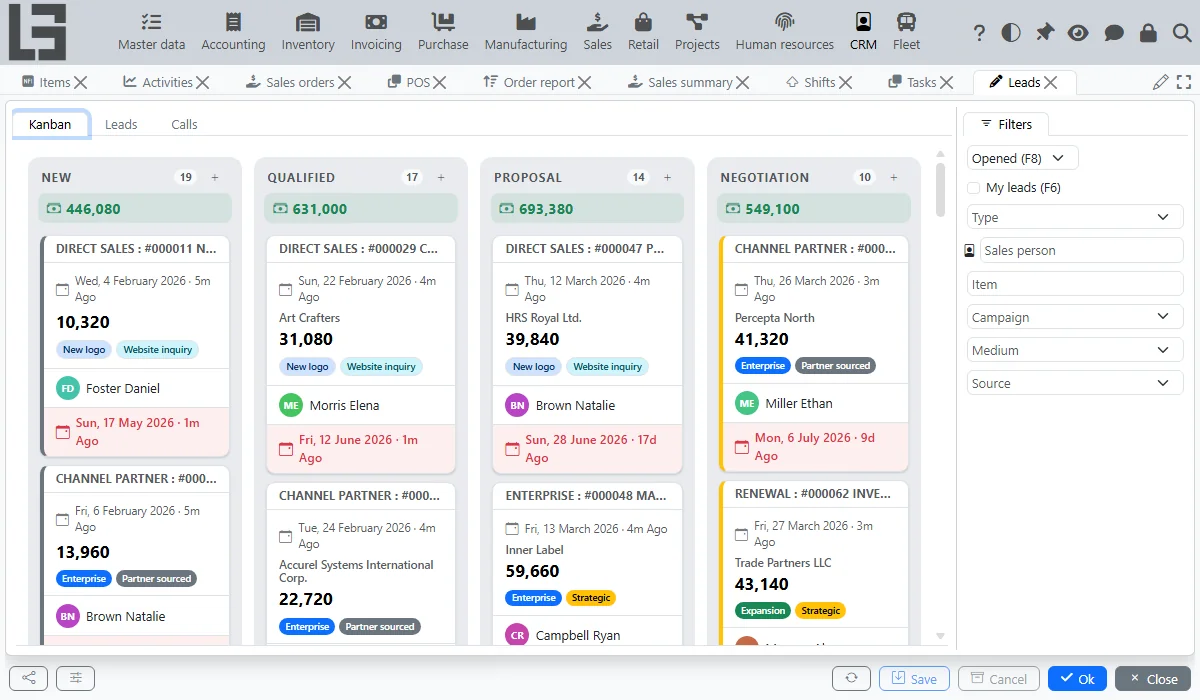Toggle fullscreen expand icon

tap(1184, 82)
